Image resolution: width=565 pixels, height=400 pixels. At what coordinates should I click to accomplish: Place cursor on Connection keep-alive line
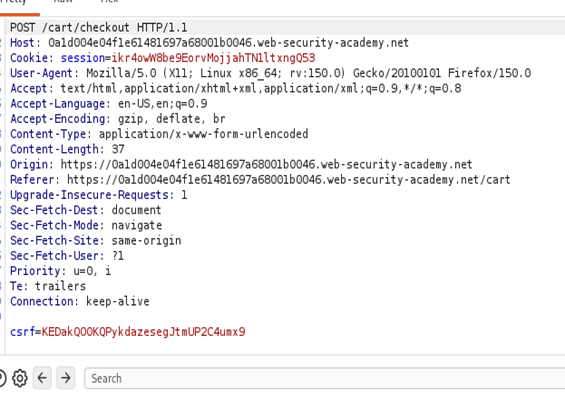pos(80,301)
